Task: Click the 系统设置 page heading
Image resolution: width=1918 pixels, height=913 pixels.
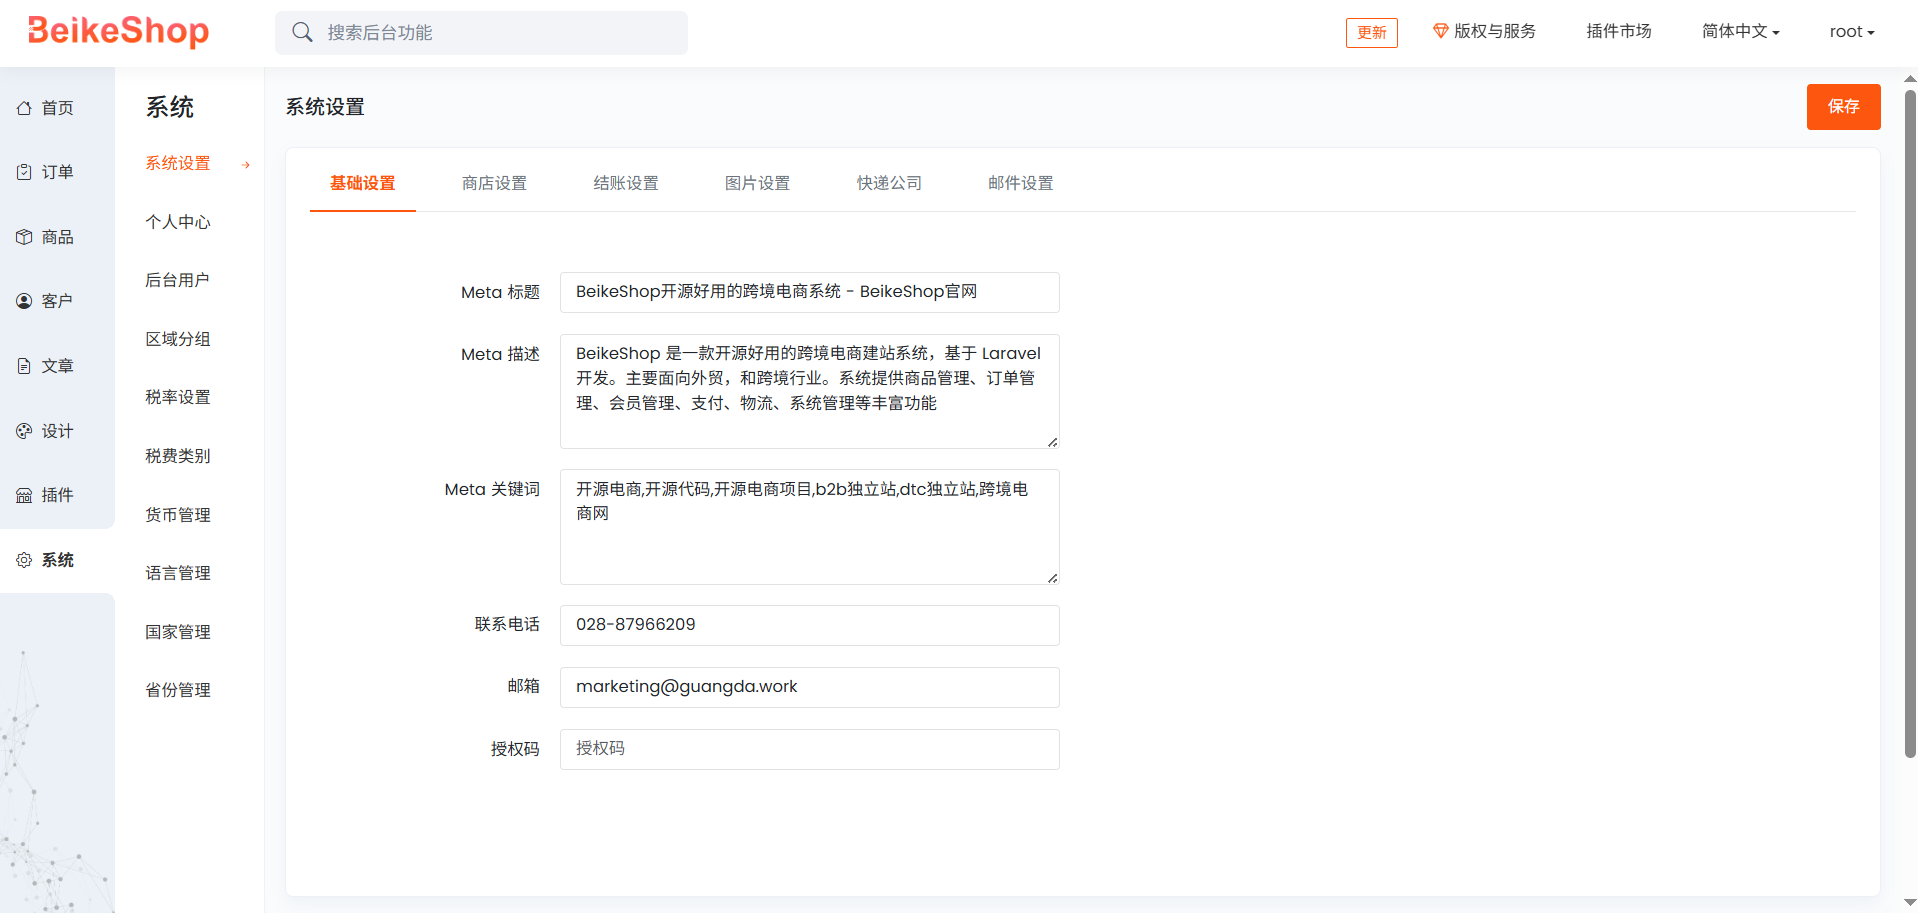Action: pyautogui.click(x=325, y=107)
